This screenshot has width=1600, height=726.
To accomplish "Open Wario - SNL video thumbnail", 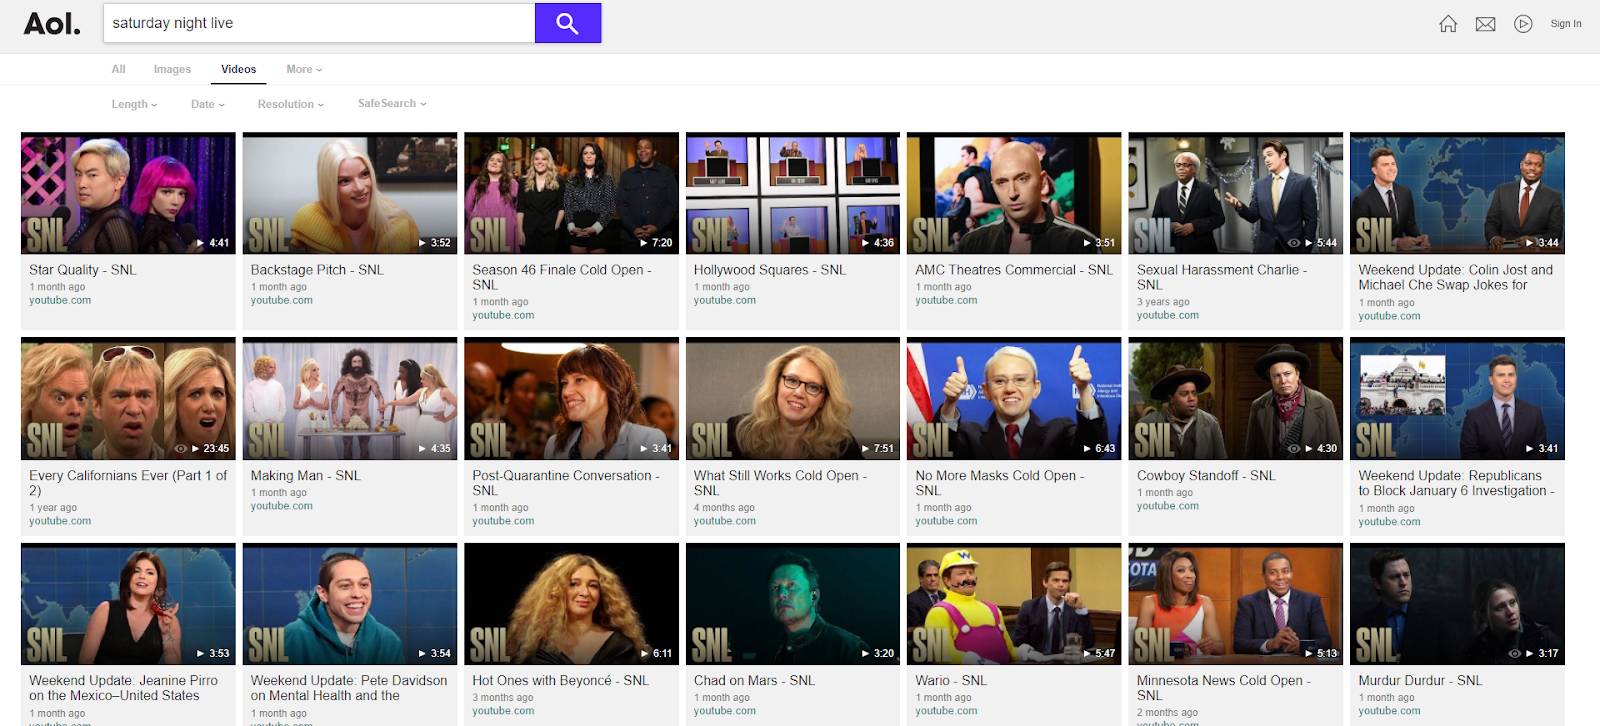I will (1014, 604).
